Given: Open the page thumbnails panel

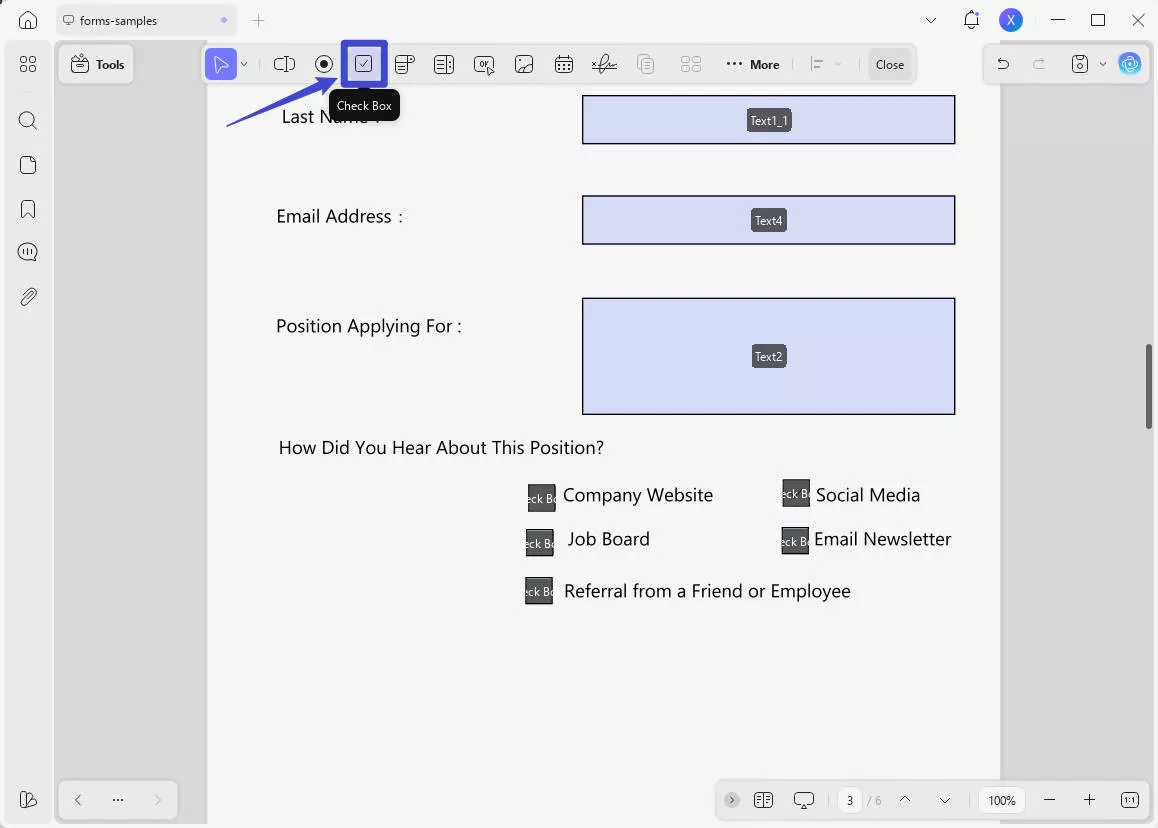Looking at the screenshot, I should [x=27, y=164].
